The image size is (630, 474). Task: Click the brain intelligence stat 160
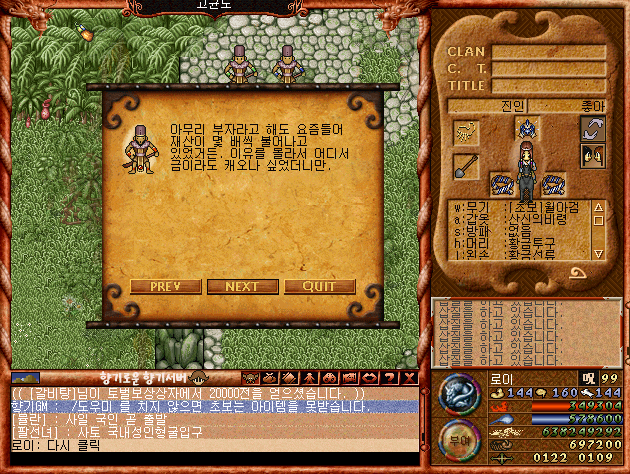pyautogui.click(x=557, y=393)
